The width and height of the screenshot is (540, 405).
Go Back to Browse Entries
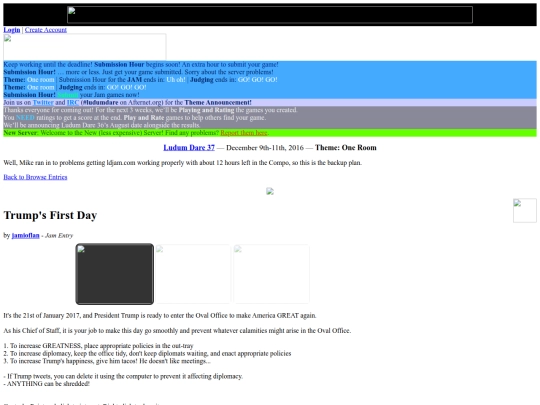coord(35,177)
